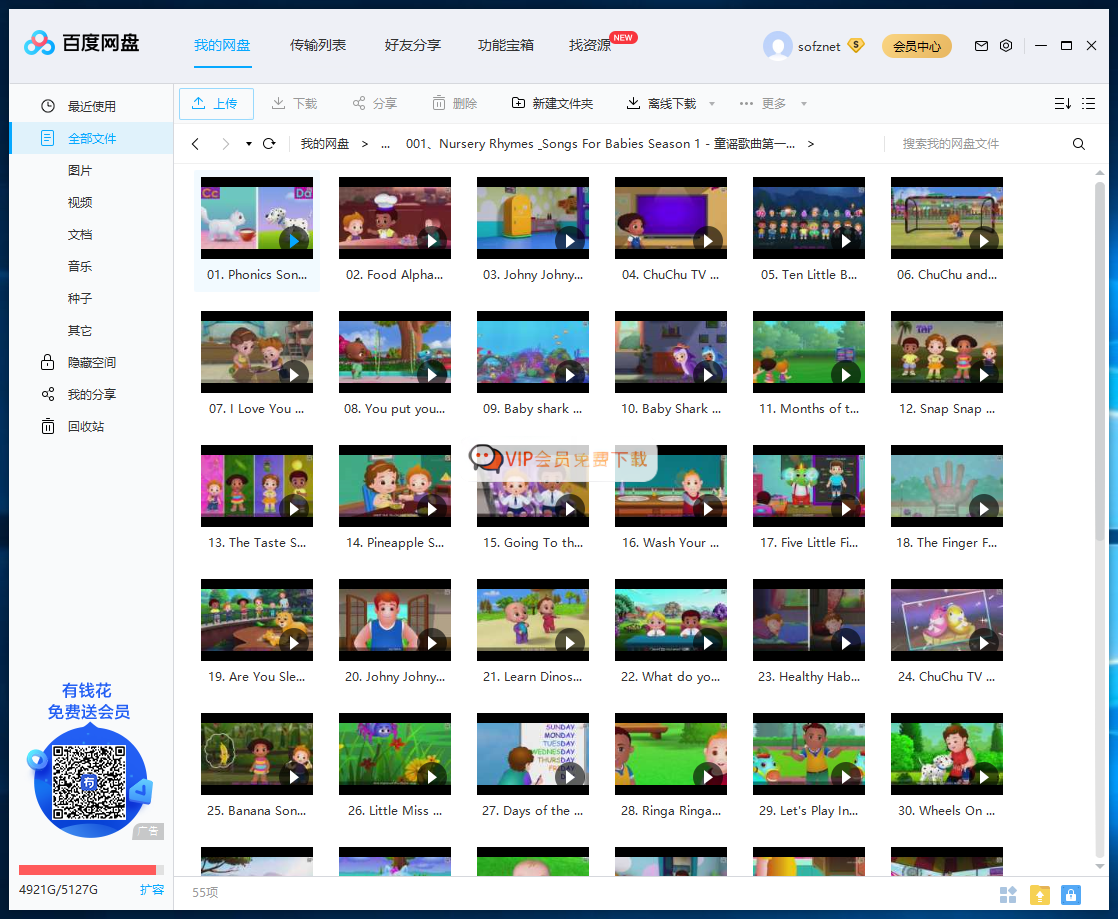
Task: Open 会员中心 membership center
Action: (x=917, y=46)
